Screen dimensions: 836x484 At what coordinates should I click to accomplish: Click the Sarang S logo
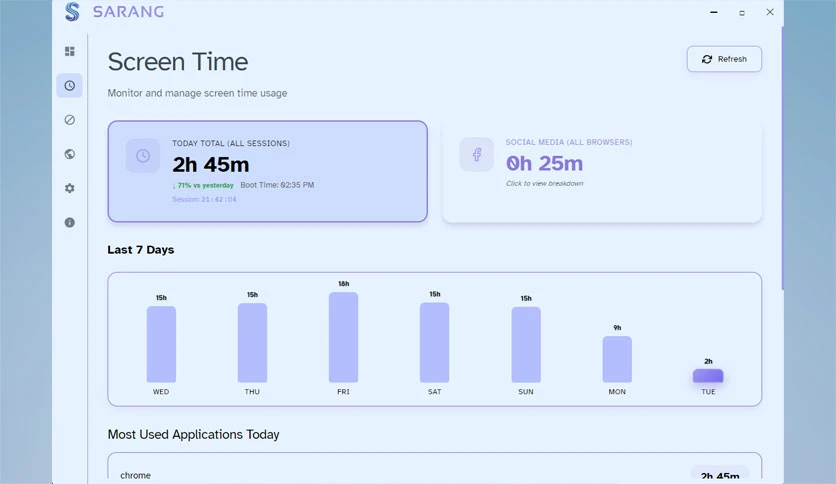coord(72,11)
